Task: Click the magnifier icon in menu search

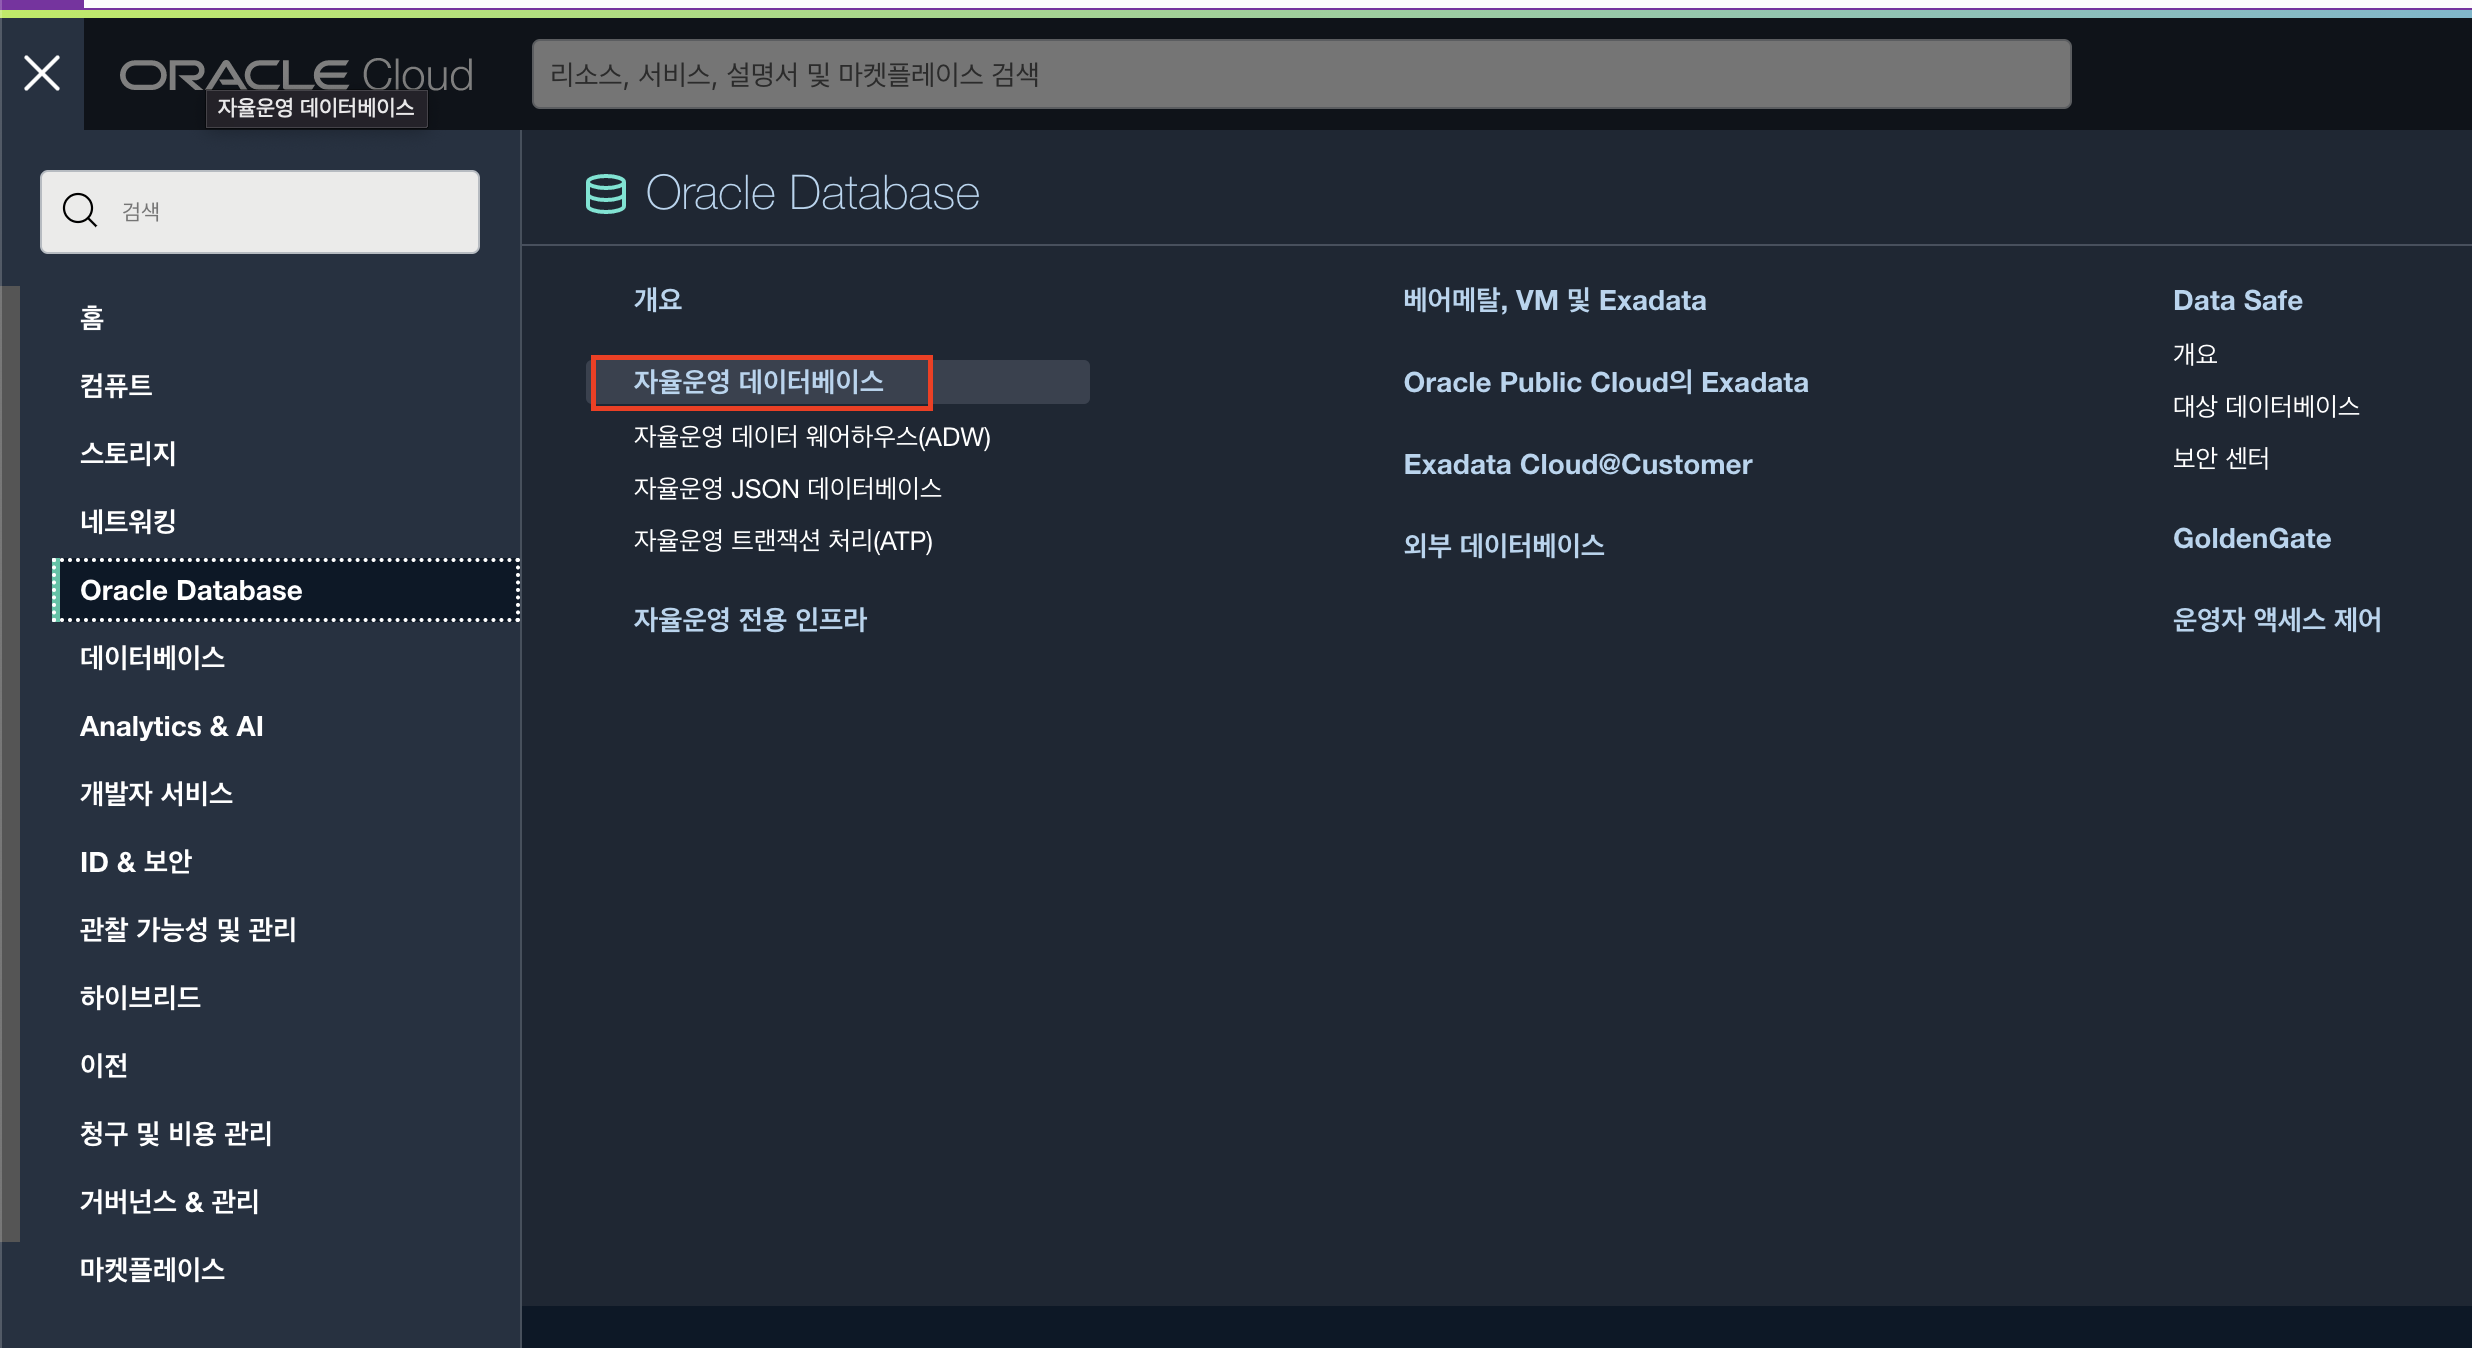Action: 80,211
